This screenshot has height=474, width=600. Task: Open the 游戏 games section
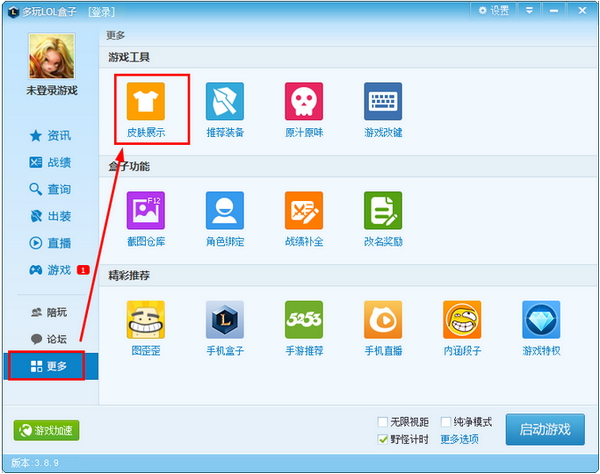point(50,270)
